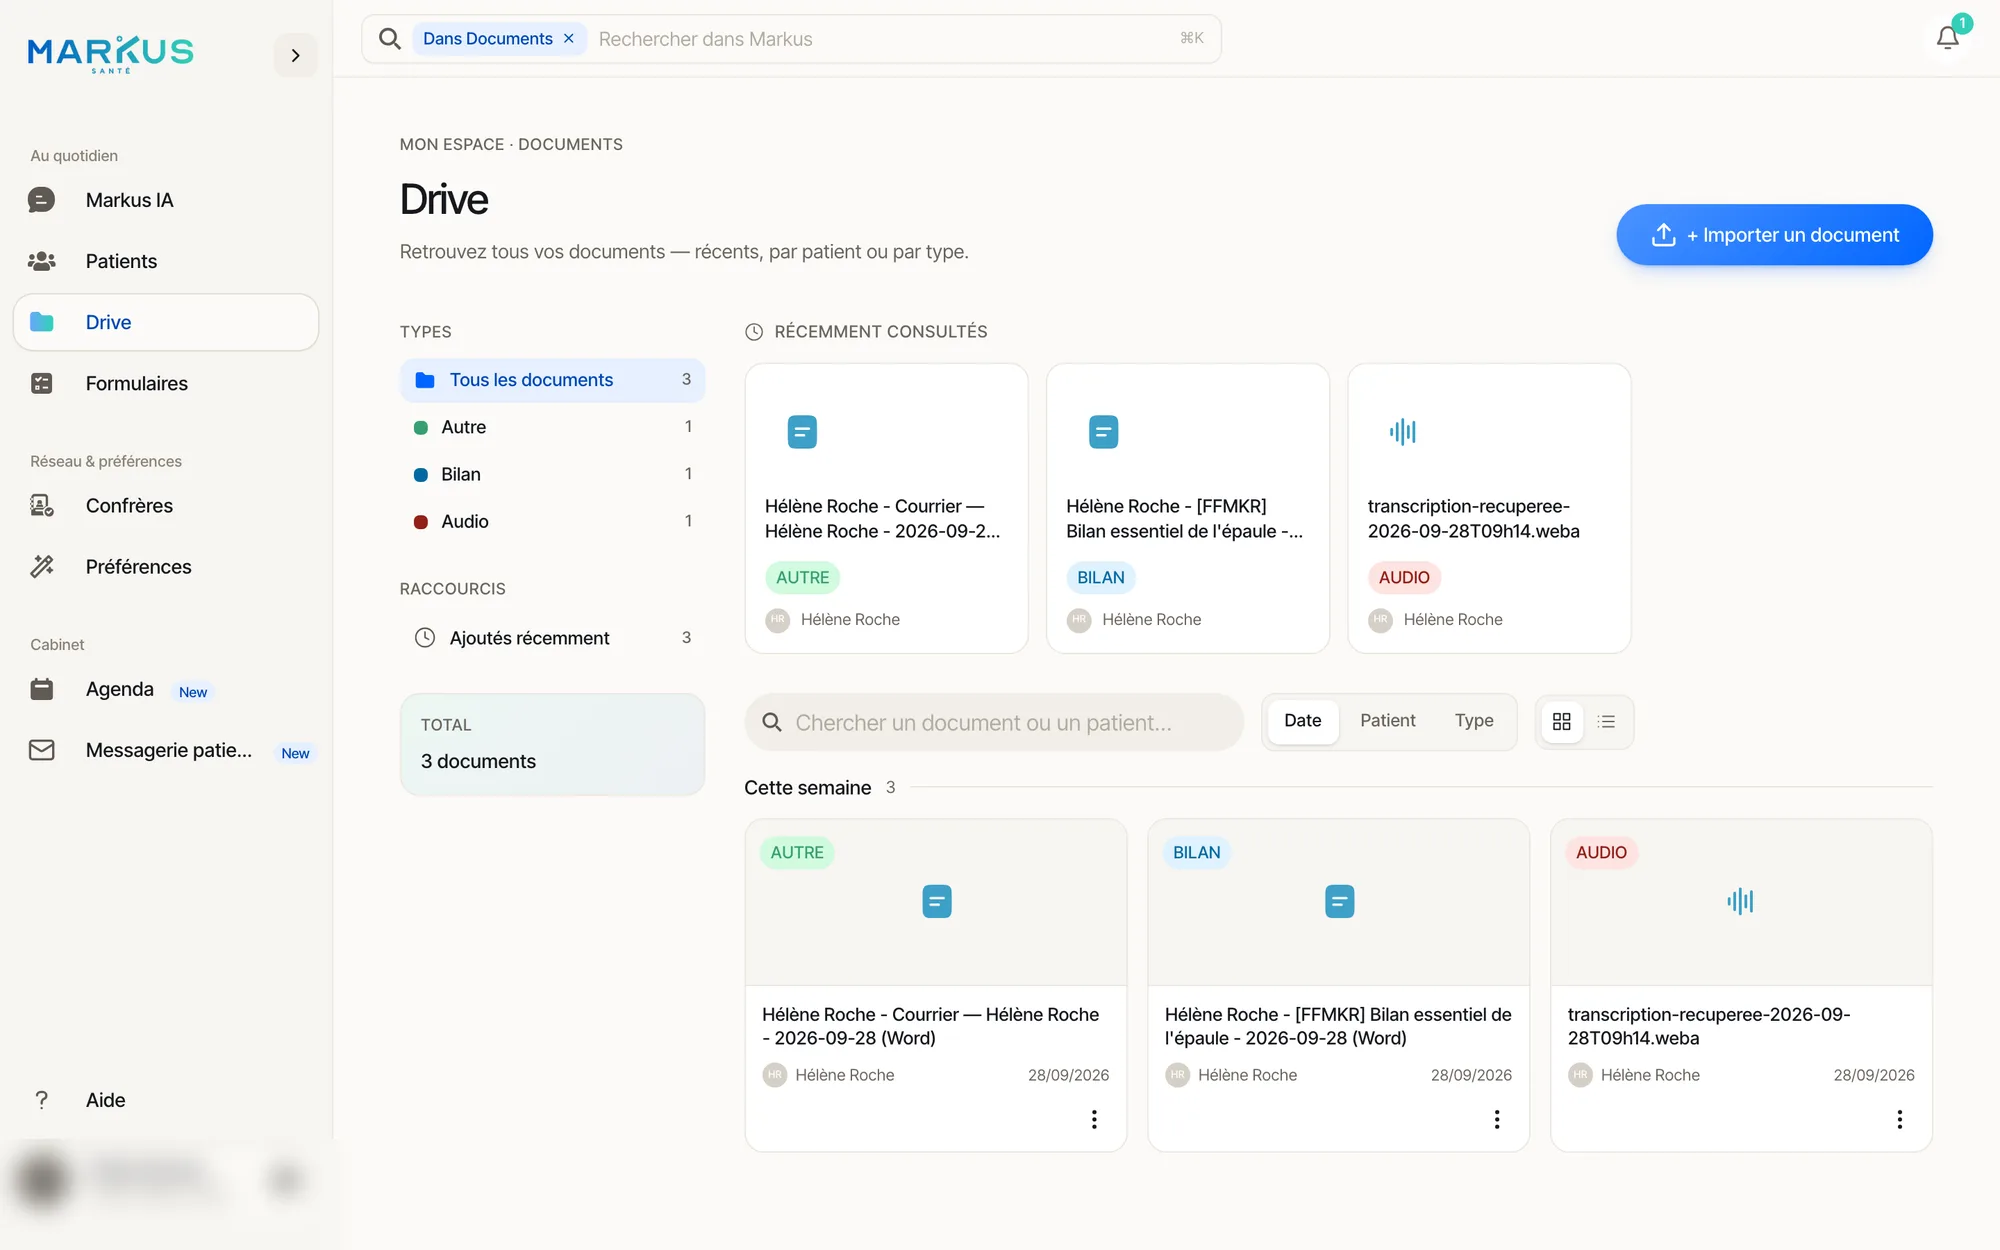This screenshot has height=1250, width=2000.
Task: Click the 3 documents total summary
Action: coord(553,744)
